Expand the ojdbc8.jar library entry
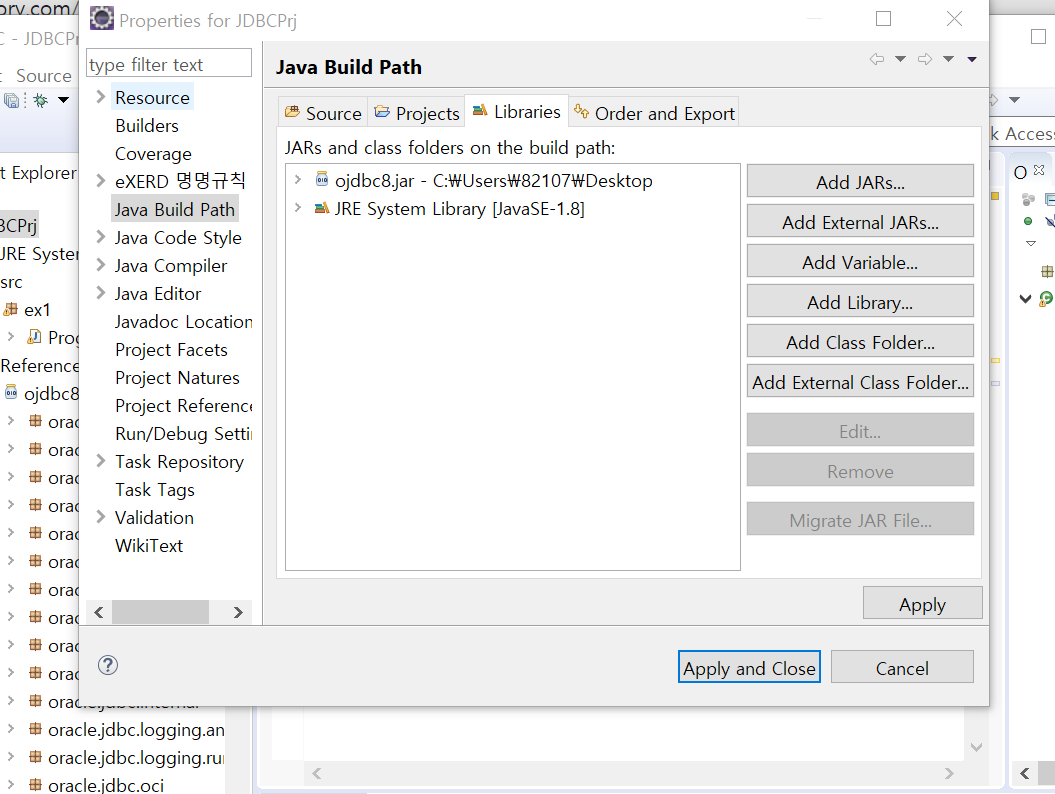1055x794 pixels. tap(297, 180)
